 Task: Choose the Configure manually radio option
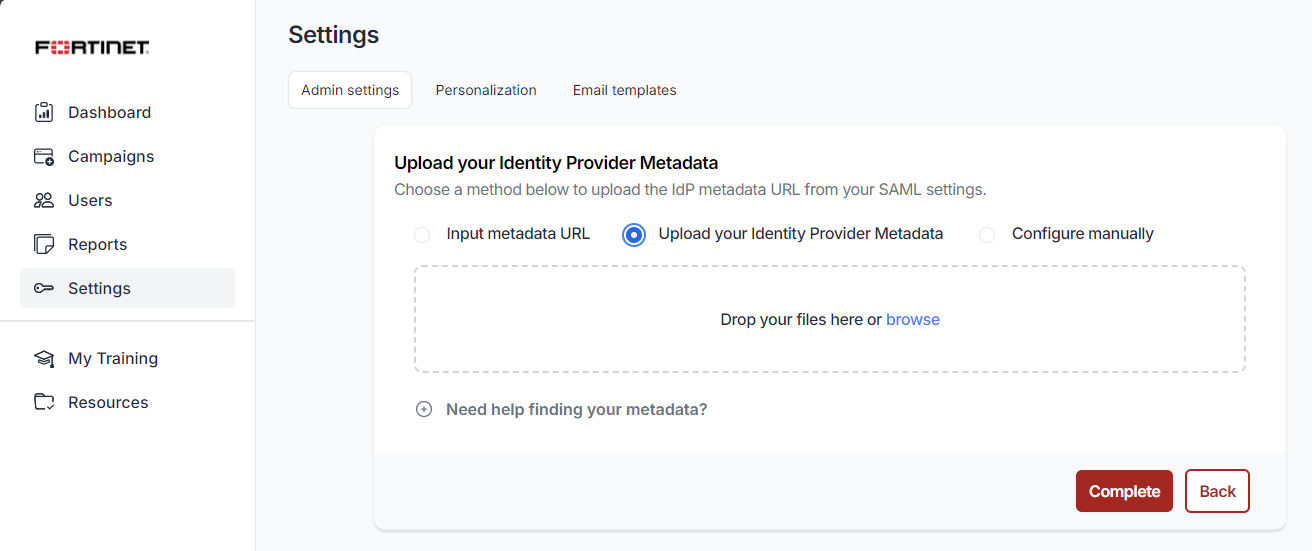point(987,234)
